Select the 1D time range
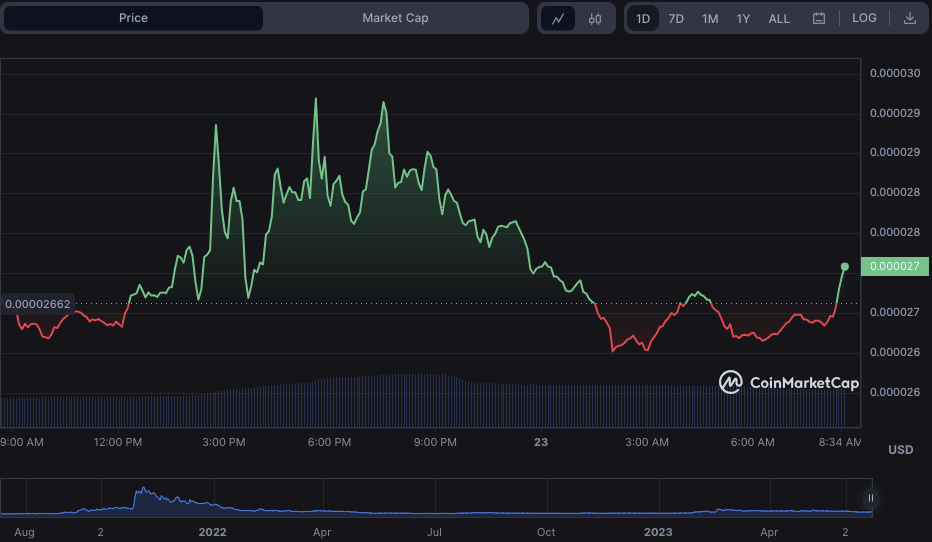The image size is (932, 542). click(x=643, y=18)
